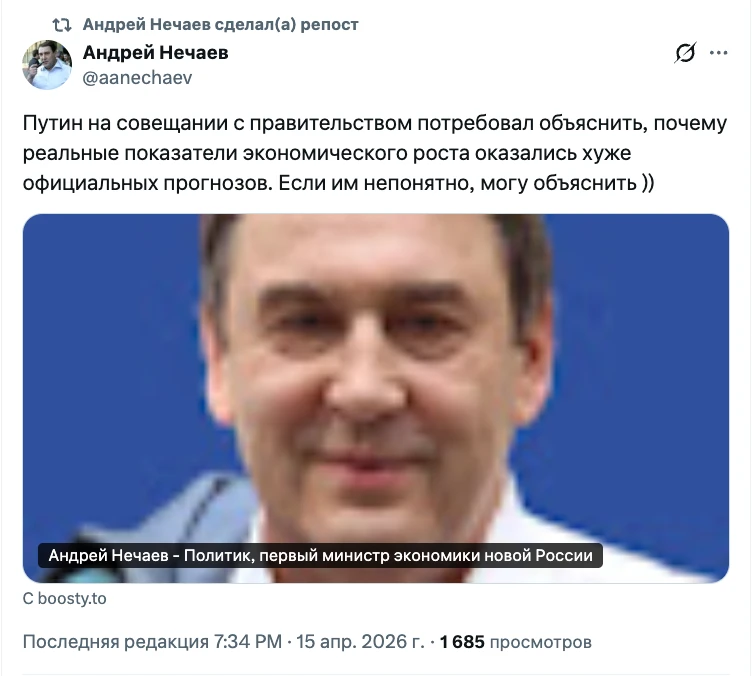Screen dimensions: 753x676
Task: Click the repost arrows icon above the tweet
Action: click(62, 24)
